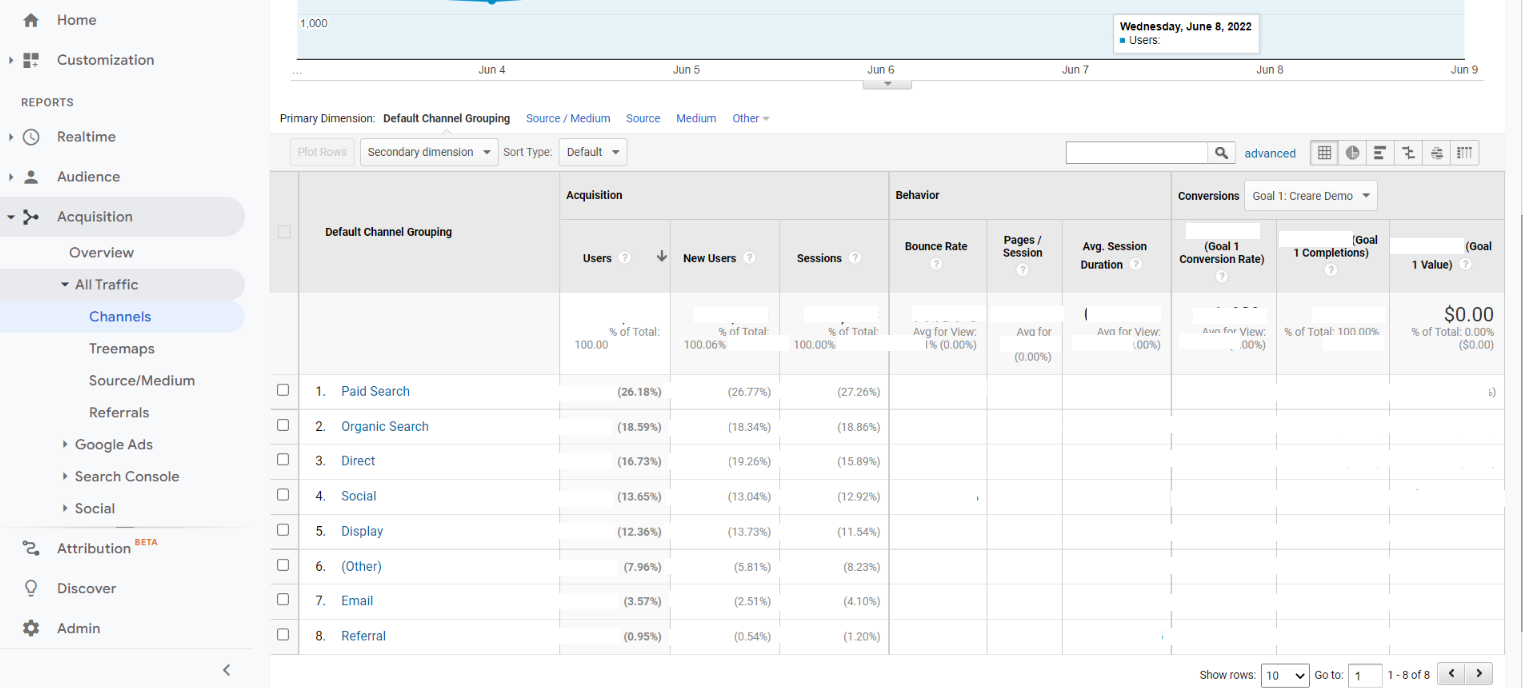
Task: Switch to Comparison view icon
Action: coord(1408,153)
